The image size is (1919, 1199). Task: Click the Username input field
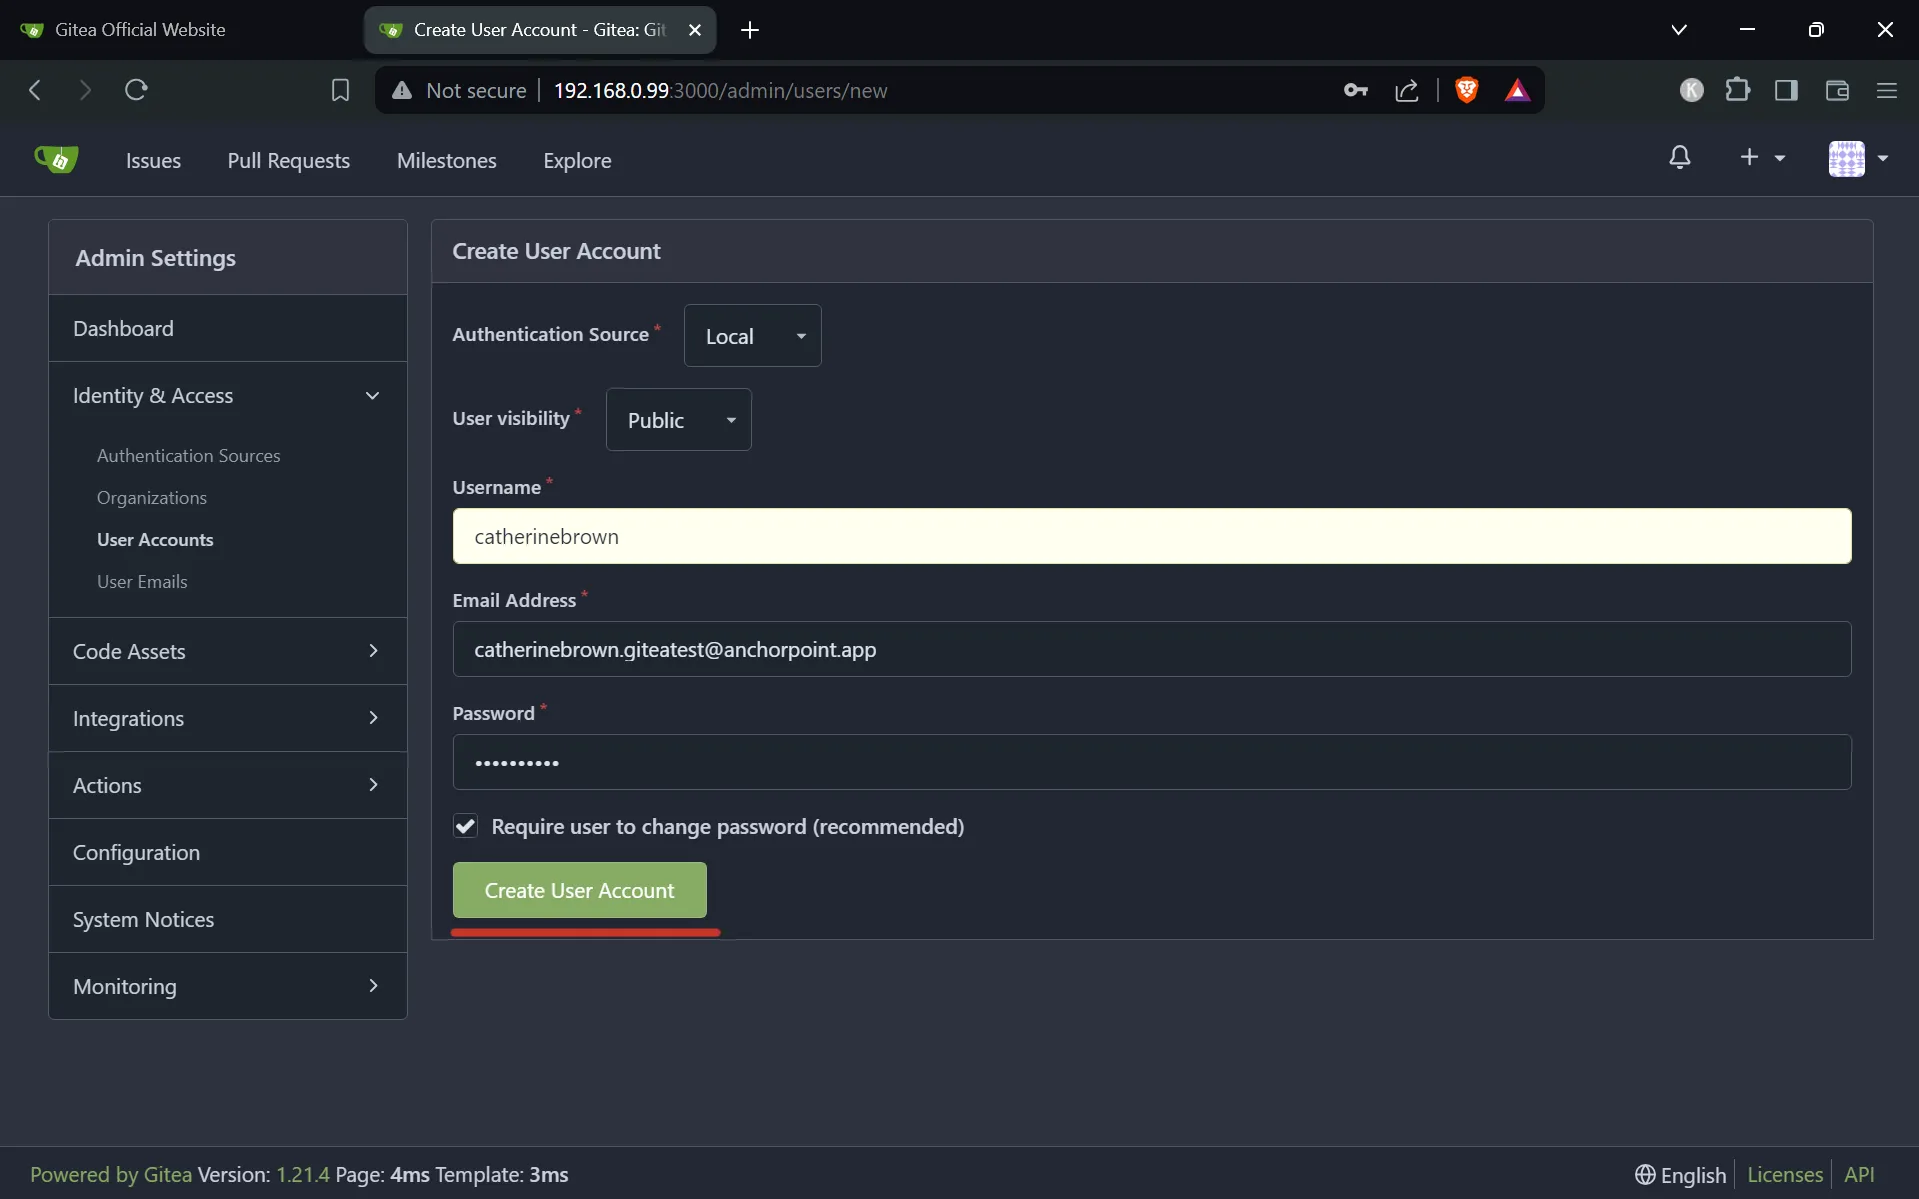click(x=1152, y=536)
